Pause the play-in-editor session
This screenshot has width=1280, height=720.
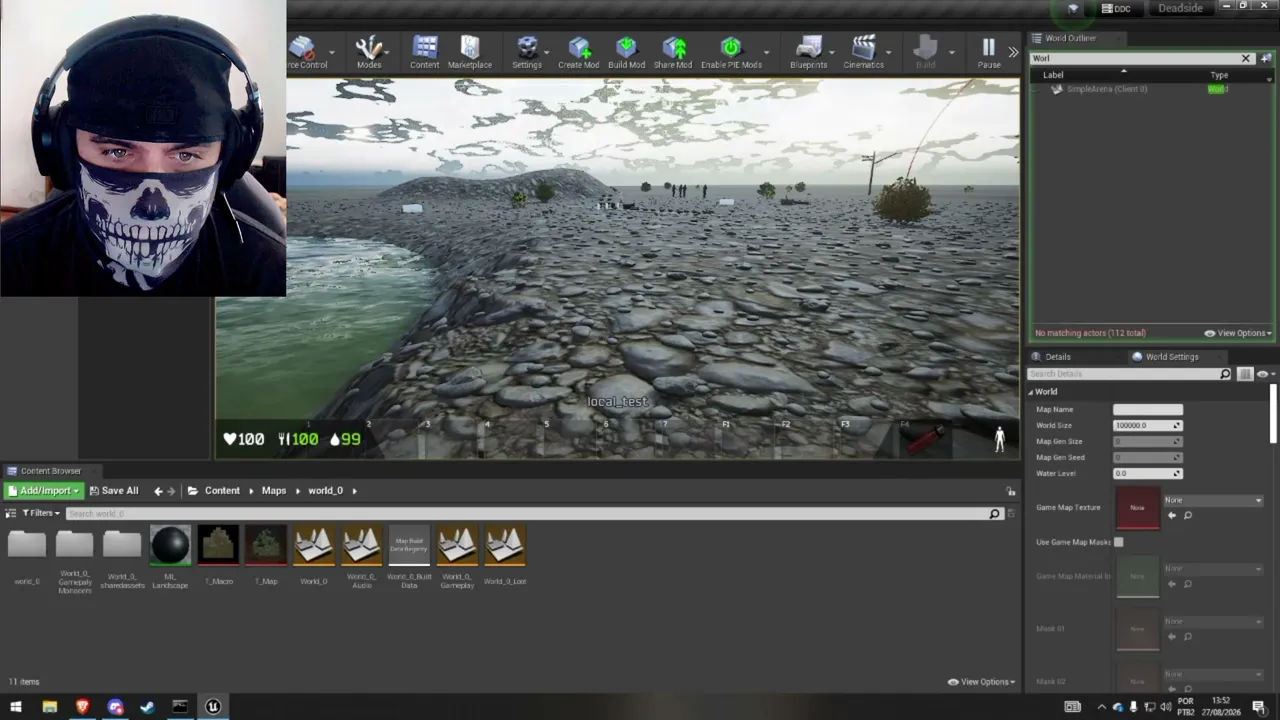[989, 52]
